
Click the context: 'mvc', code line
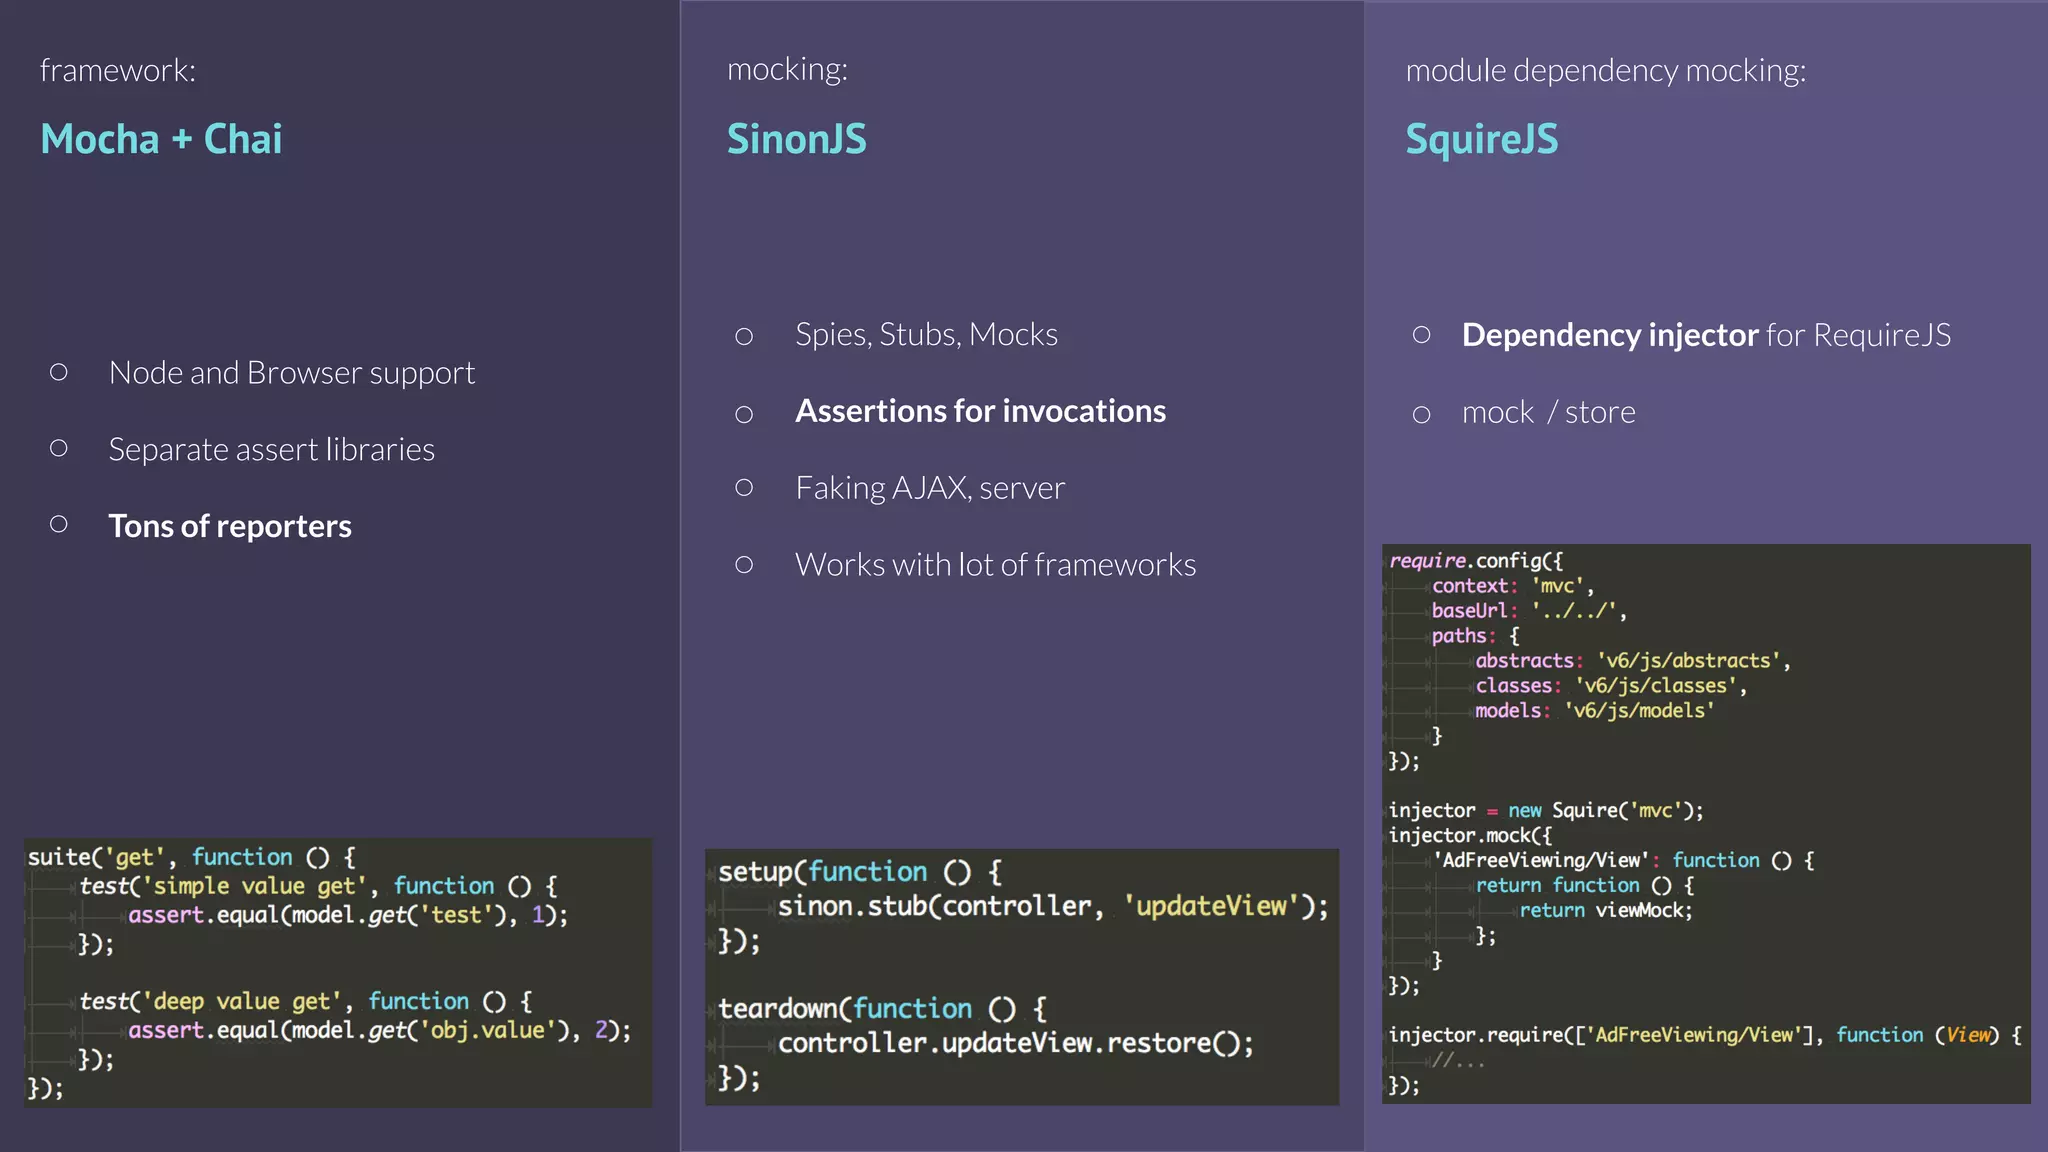(1513, 586)
